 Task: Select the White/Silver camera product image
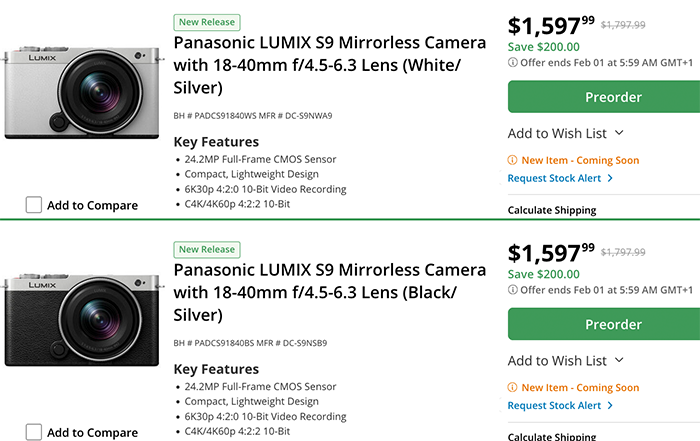(81, 91)
